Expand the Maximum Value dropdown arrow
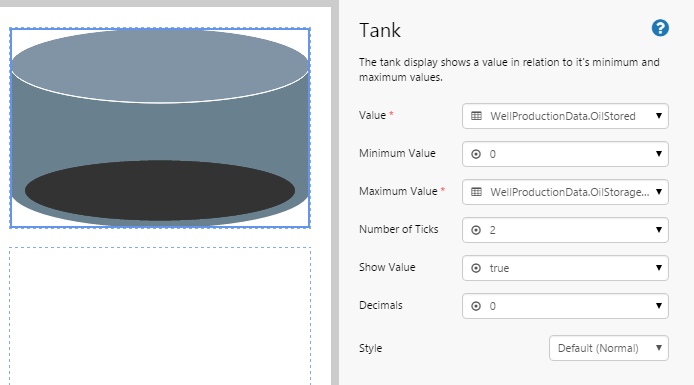694x385 pixels. click(x=659, y=192)
